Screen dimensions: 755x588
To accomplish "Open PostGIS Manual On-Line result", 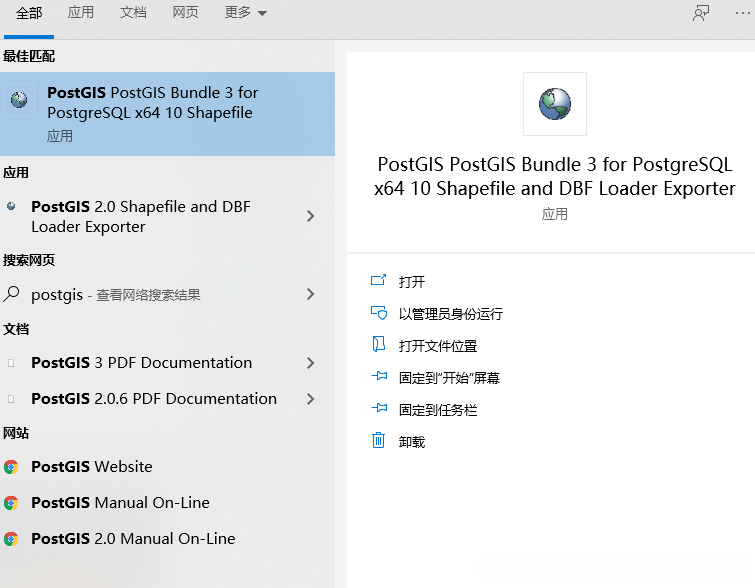I will click(120, 503).
